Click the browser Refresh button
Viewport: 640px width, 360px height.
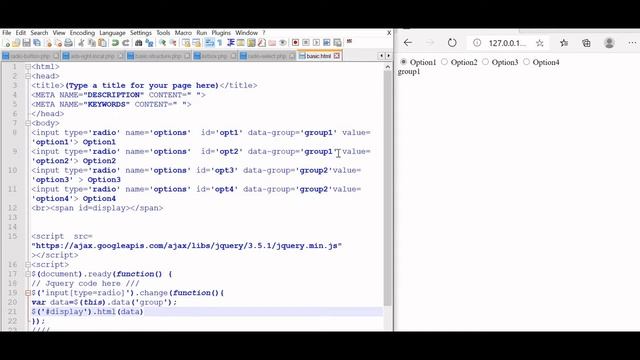452,42
